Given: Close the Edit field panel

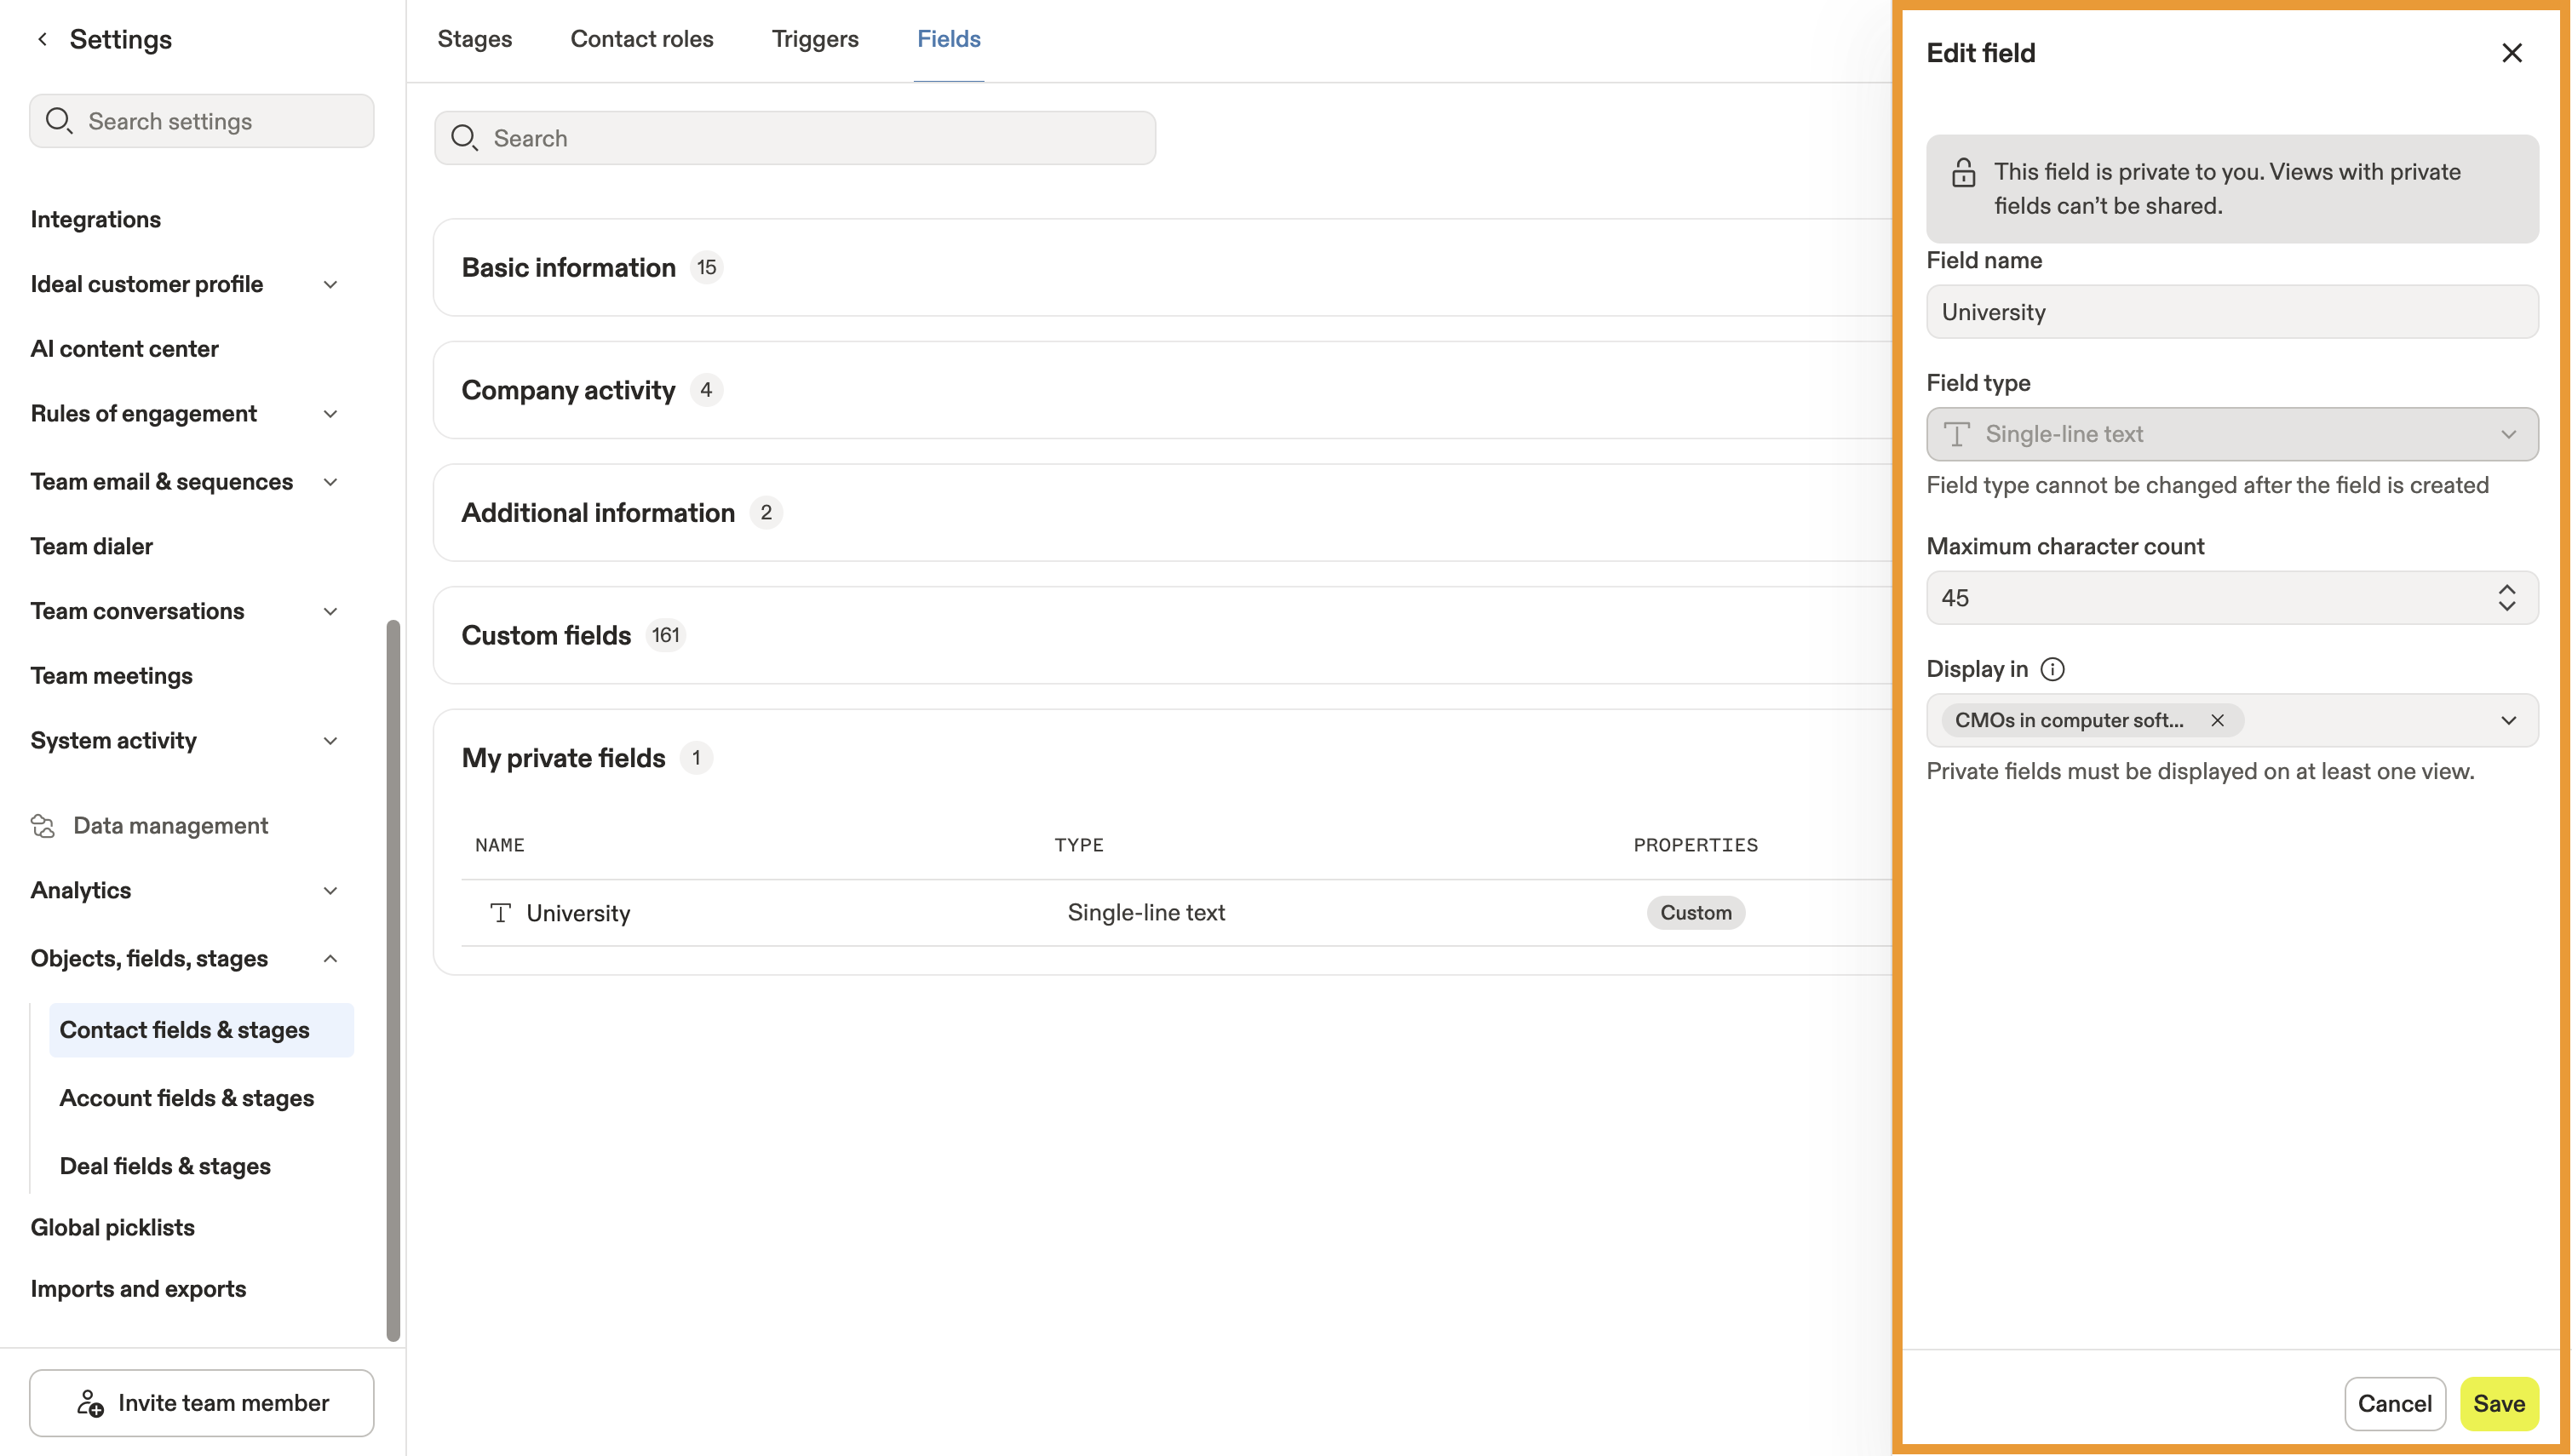Looking at the screenshot, I should point(2511,53).
